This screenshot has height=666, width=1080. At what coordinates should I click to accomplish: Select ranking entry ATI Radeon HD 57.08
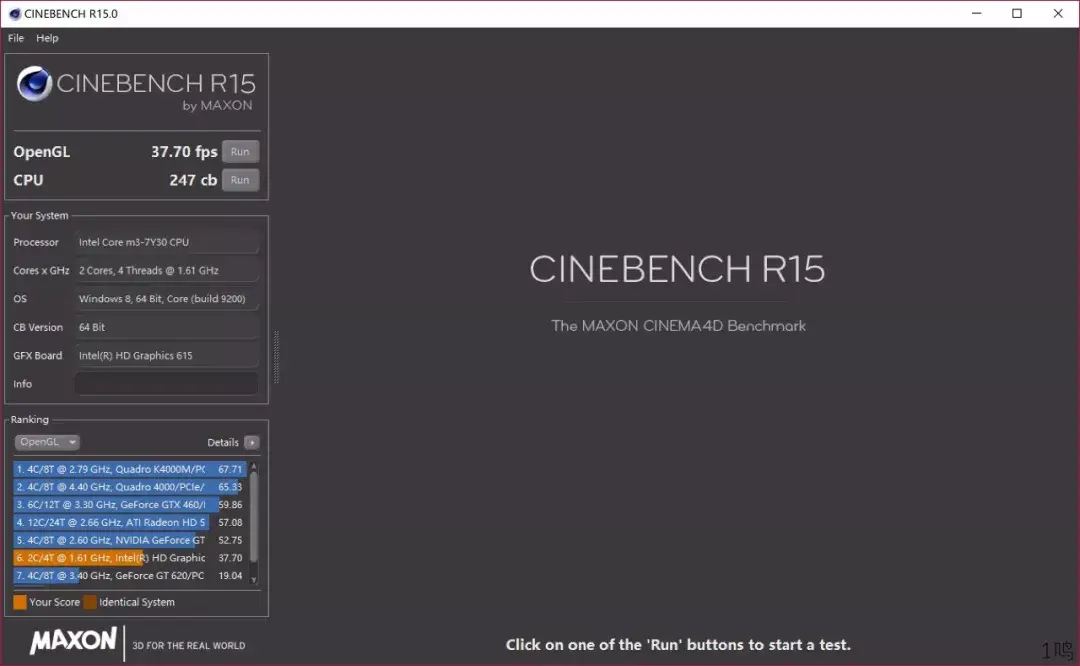point(129,523)
